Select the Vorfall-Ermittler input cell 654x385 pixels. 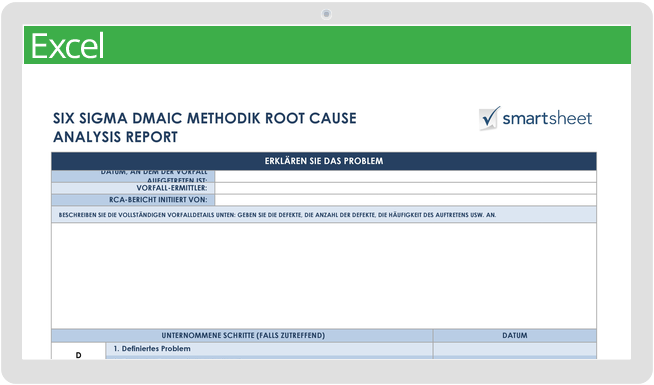pos(405,188)
